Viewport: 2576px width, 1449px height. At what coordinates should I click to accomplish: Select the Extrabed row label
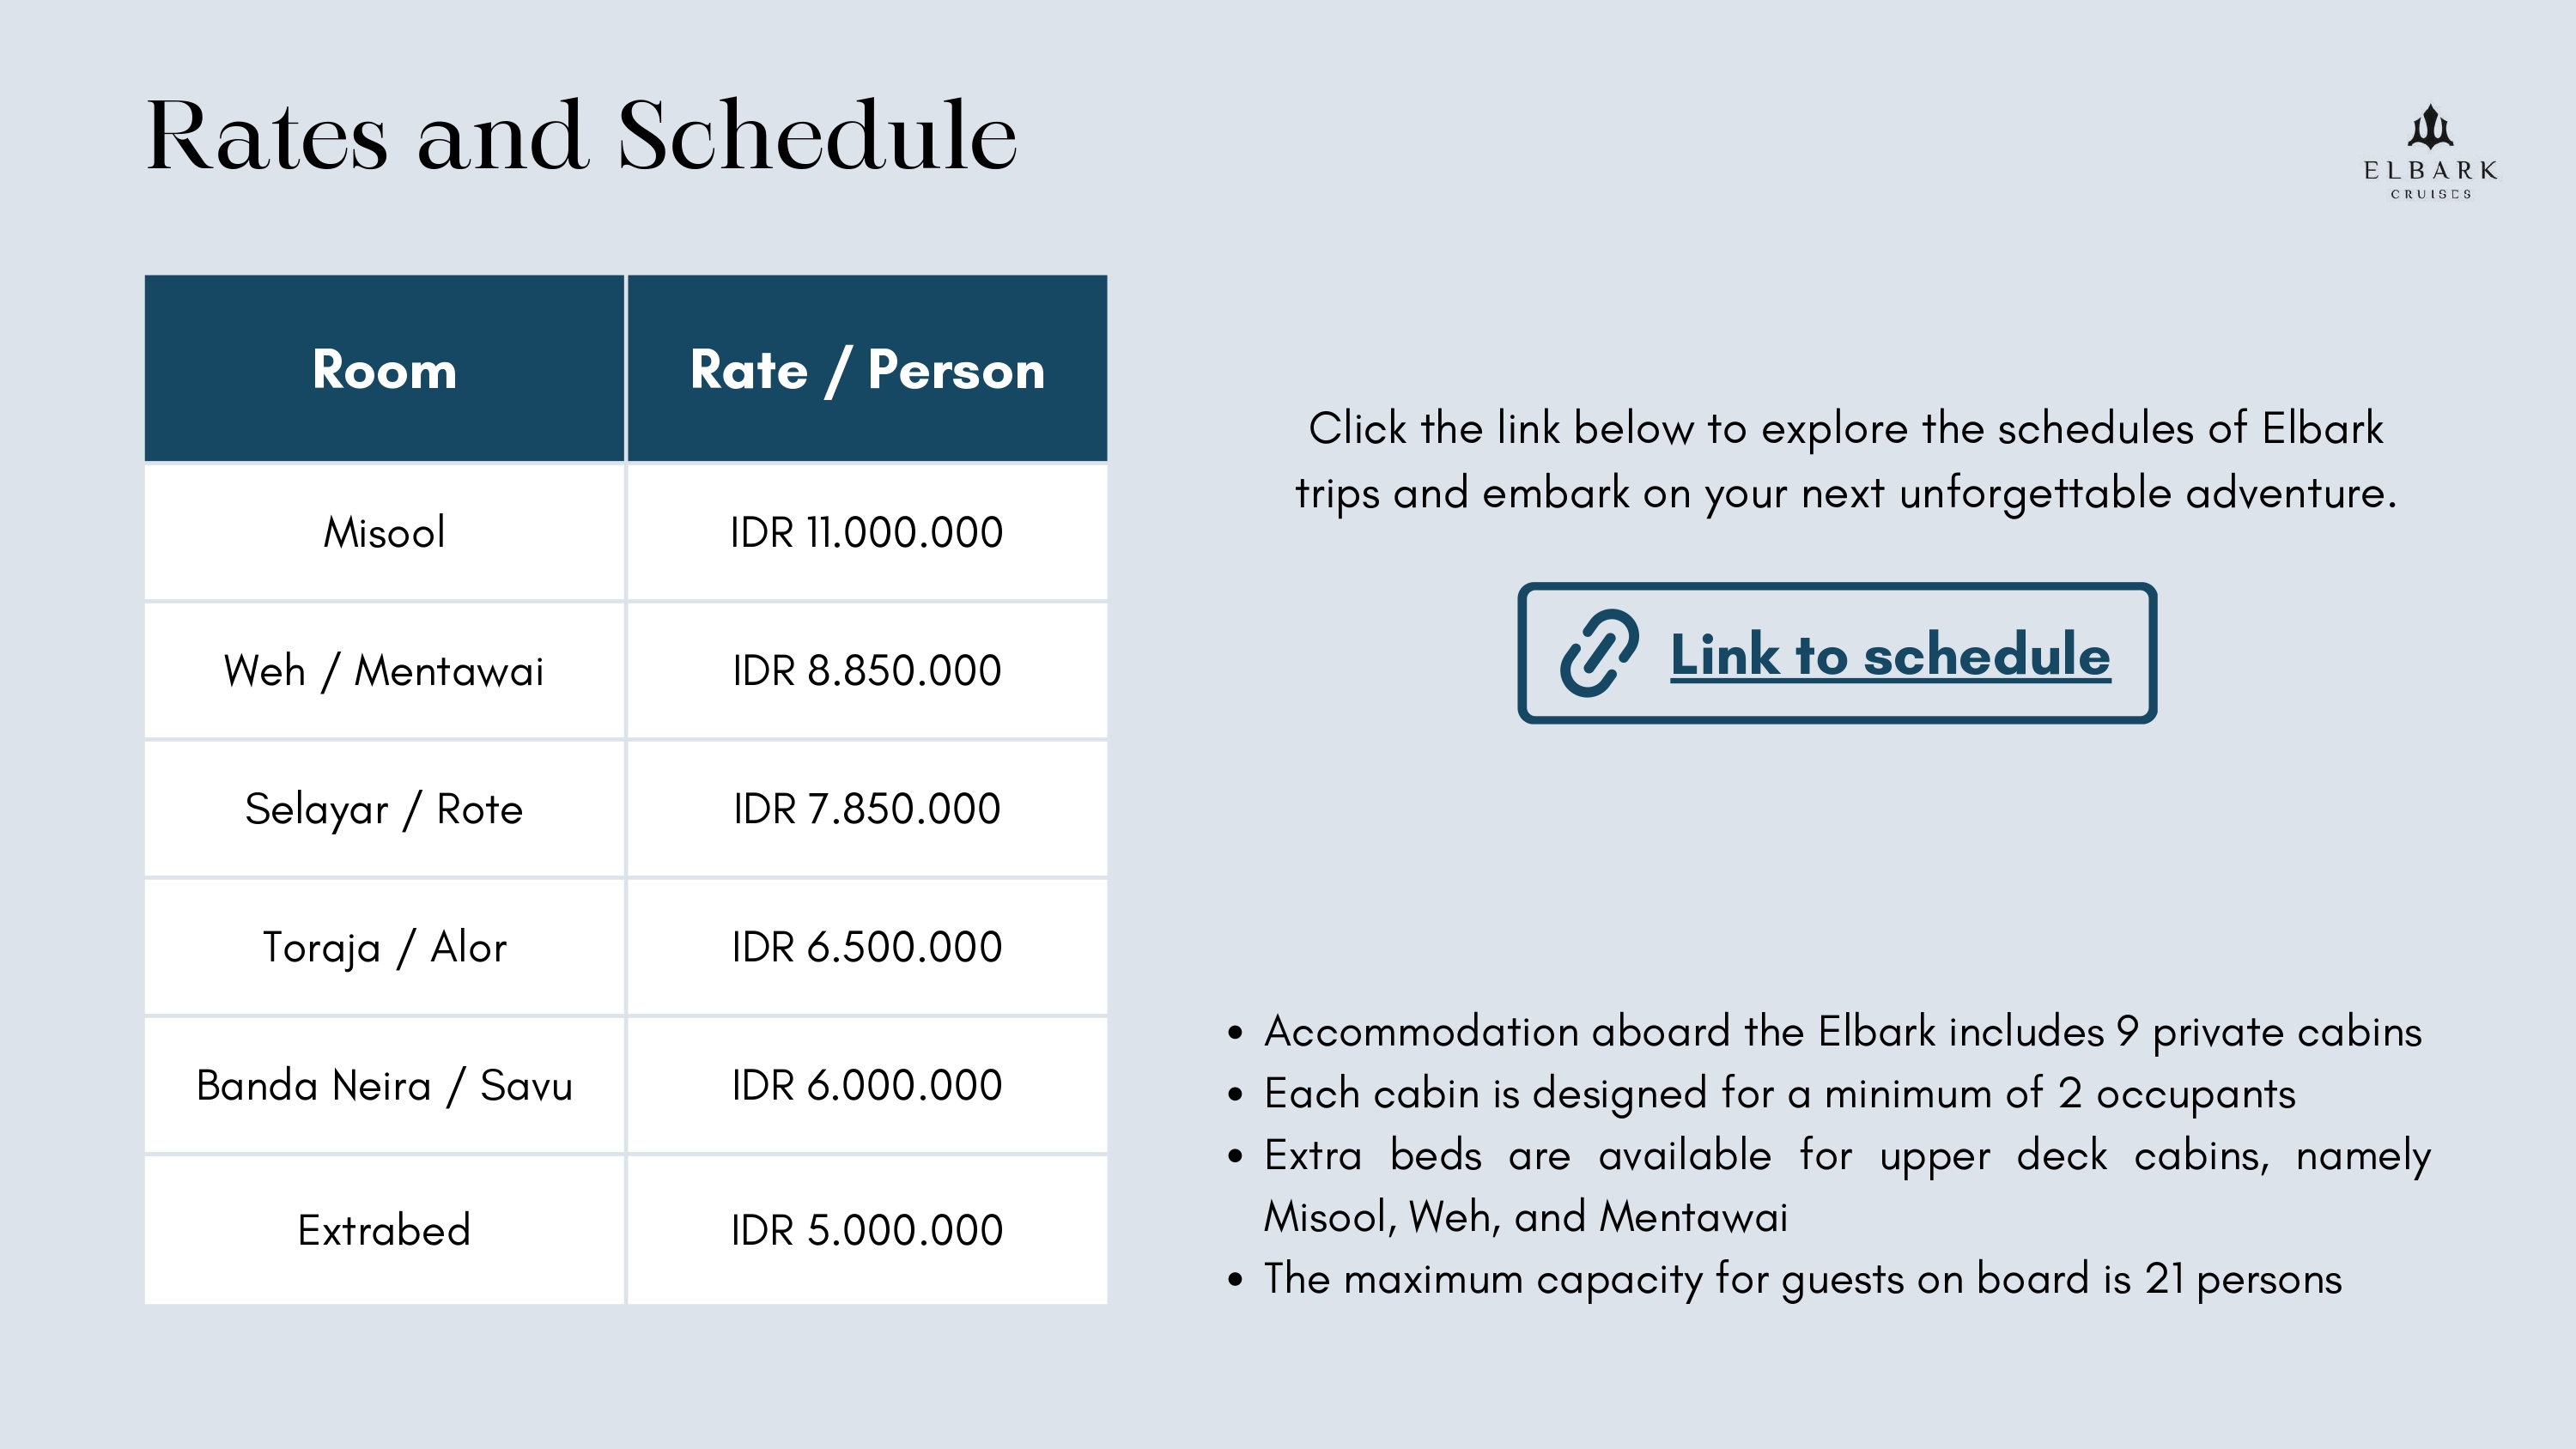tap(384, 1230)
